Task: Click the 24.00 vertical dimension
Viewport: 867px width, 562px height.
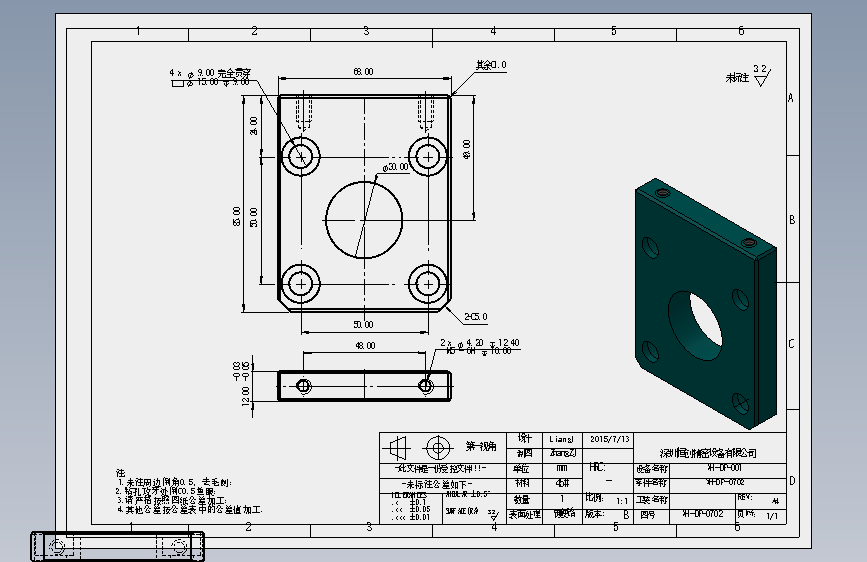Action: coord(253,126)
